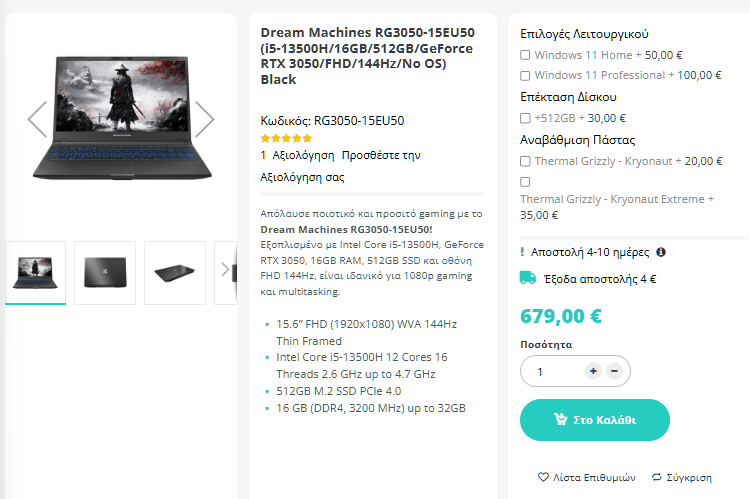
Task: Show the previous product image with left arrow
Action: point(37,119)
